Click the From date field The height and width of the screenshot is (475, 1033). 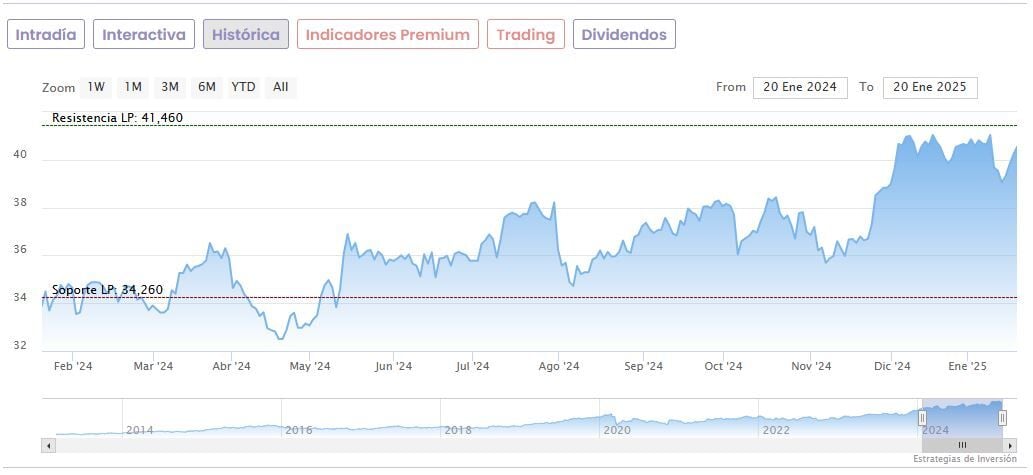pos(800,87)
